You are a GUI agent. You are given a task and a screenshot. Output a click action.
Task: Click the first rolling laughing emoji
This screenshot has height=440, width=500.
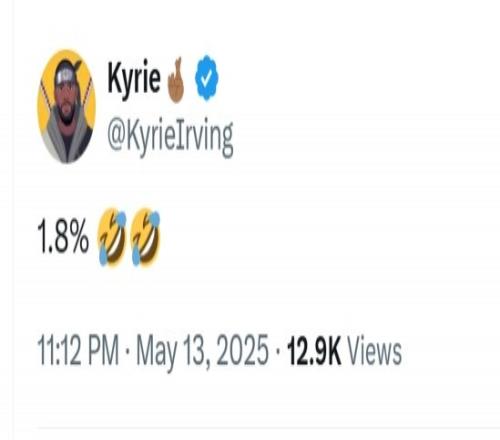[x=112, y=237]
